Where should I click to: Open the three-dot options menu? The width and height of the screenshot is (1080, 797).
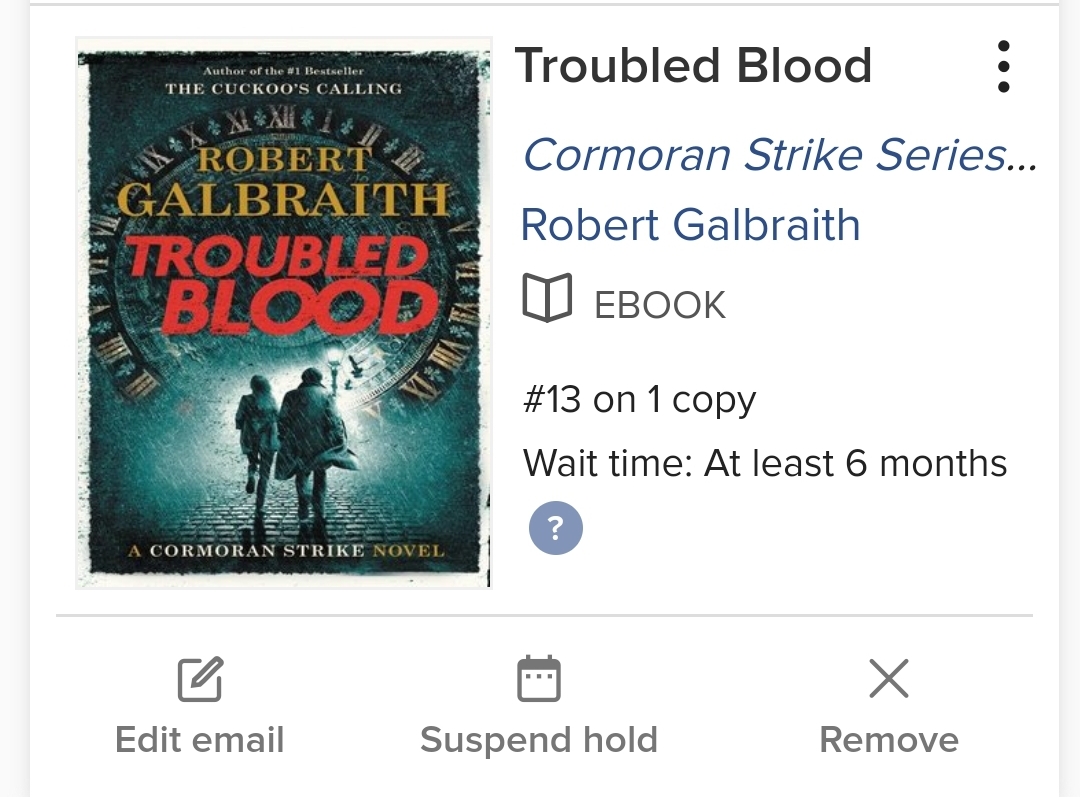pyautogui.click(x=1003, y=66)
